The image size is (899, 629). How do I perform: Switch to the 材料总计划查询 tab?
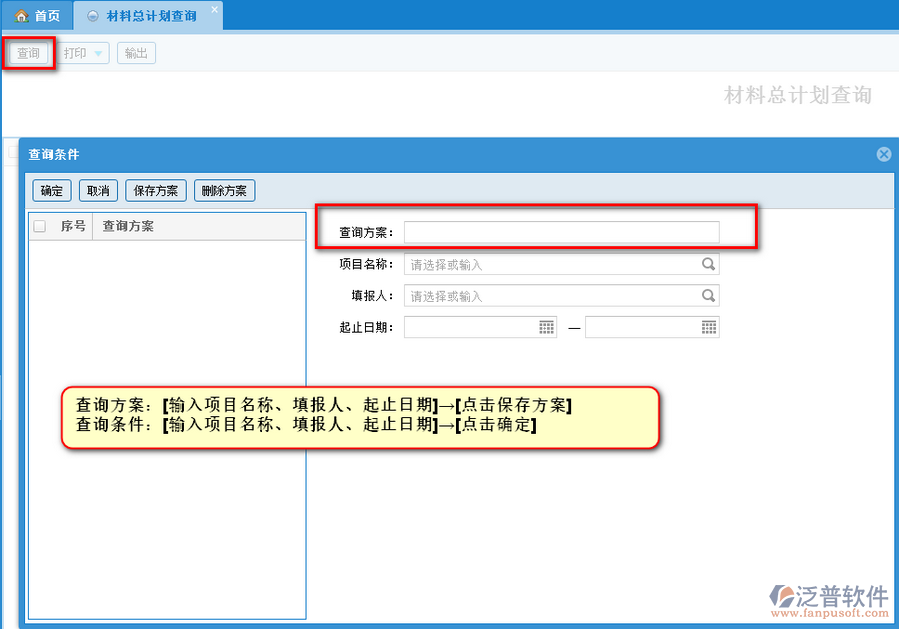[148, 15]
